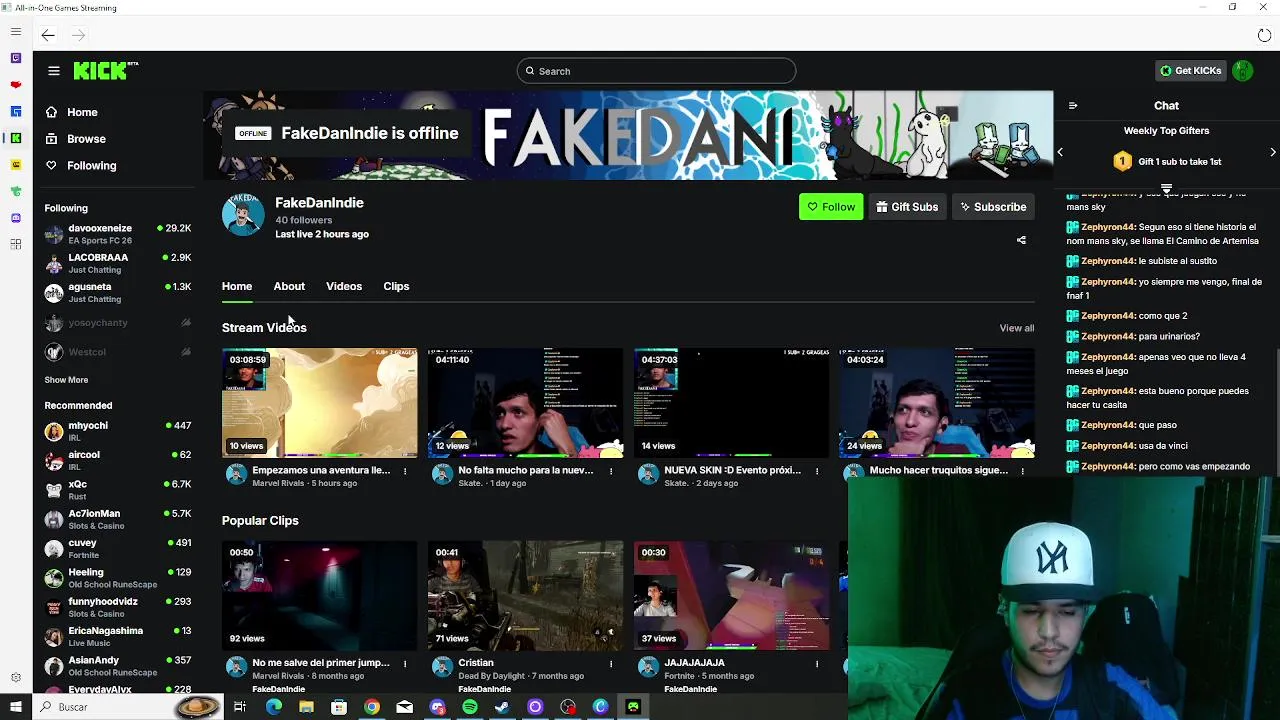Open xQc channel in Recommended

[x=118, y=490]
